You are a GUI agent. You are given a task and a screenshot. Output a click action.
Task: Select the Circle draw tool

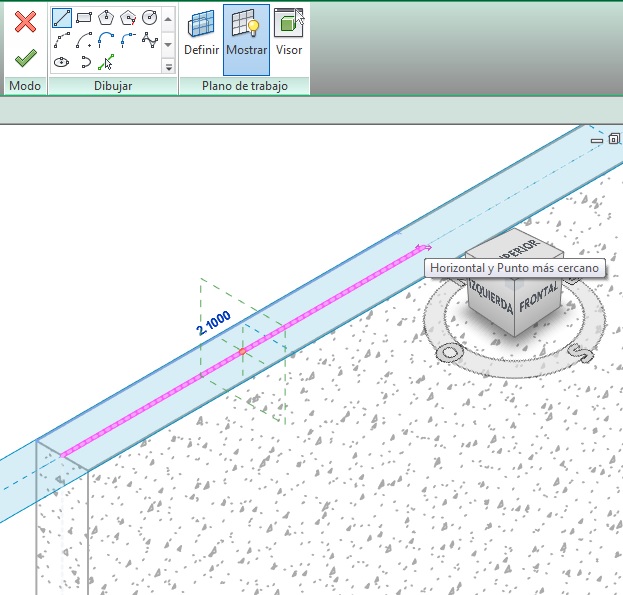click(x=150, y=18)
